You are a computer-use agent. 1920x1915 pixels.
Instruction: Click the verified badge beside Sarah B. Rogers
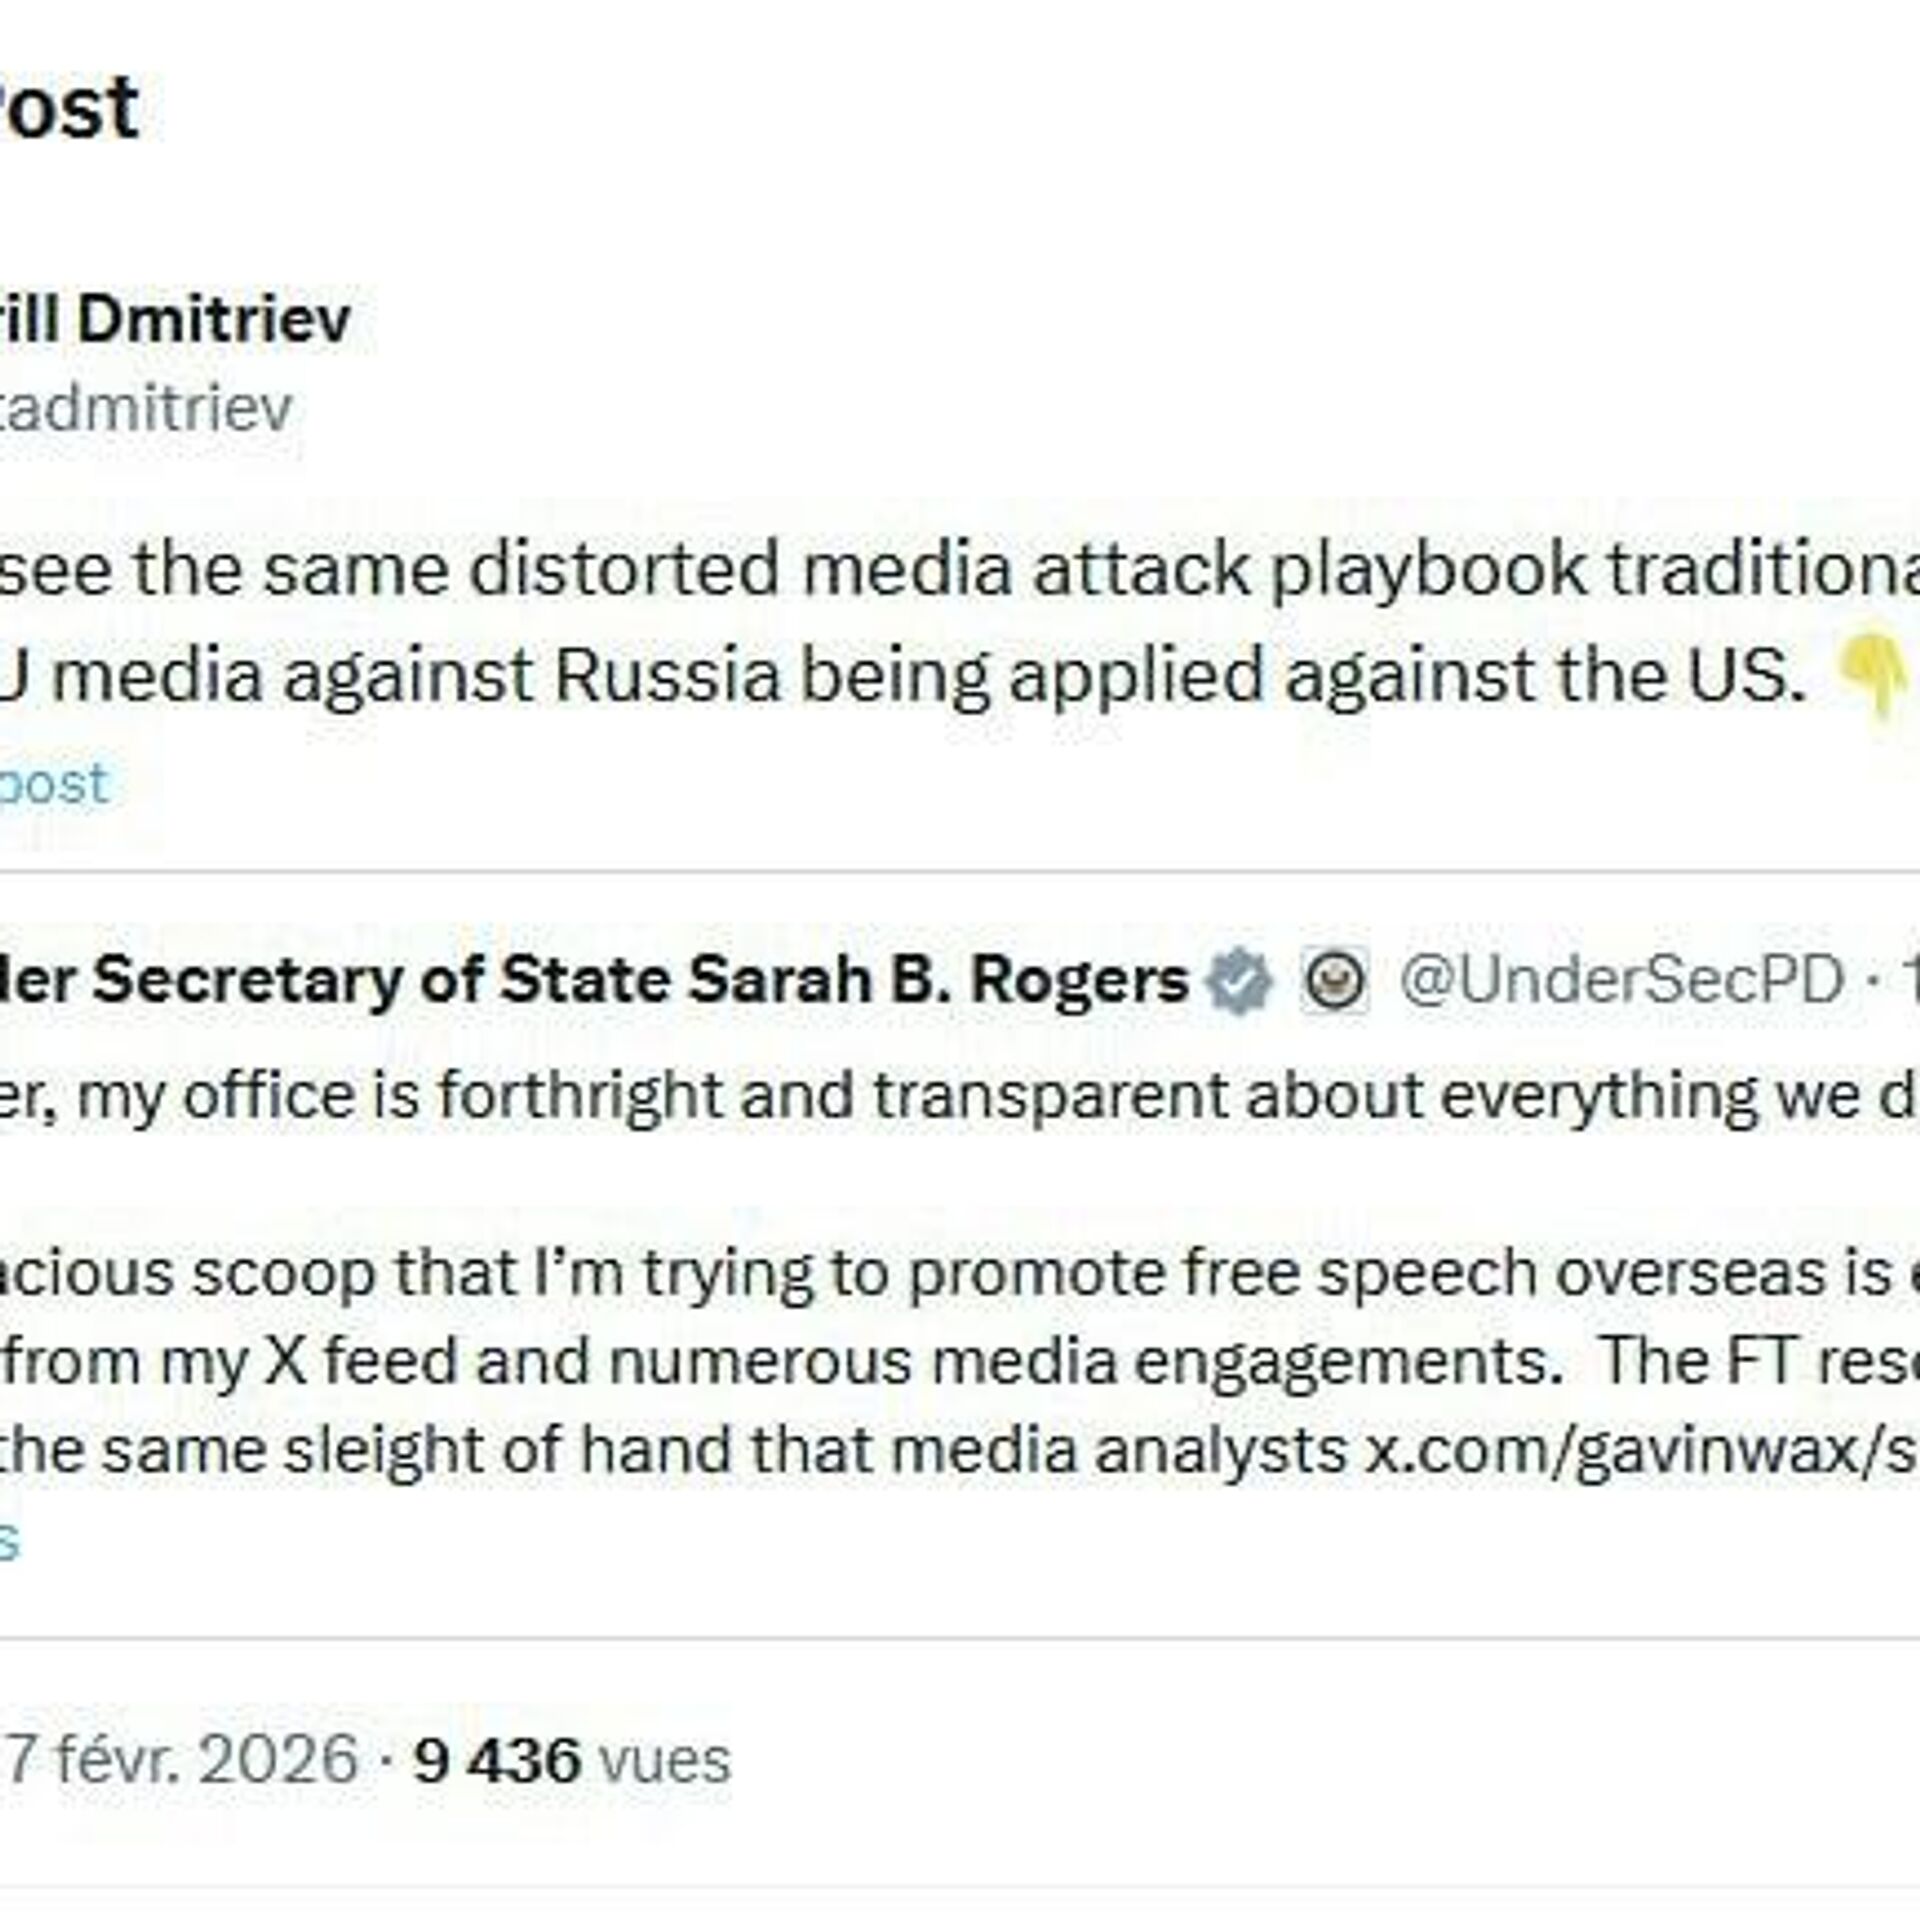1239,981
